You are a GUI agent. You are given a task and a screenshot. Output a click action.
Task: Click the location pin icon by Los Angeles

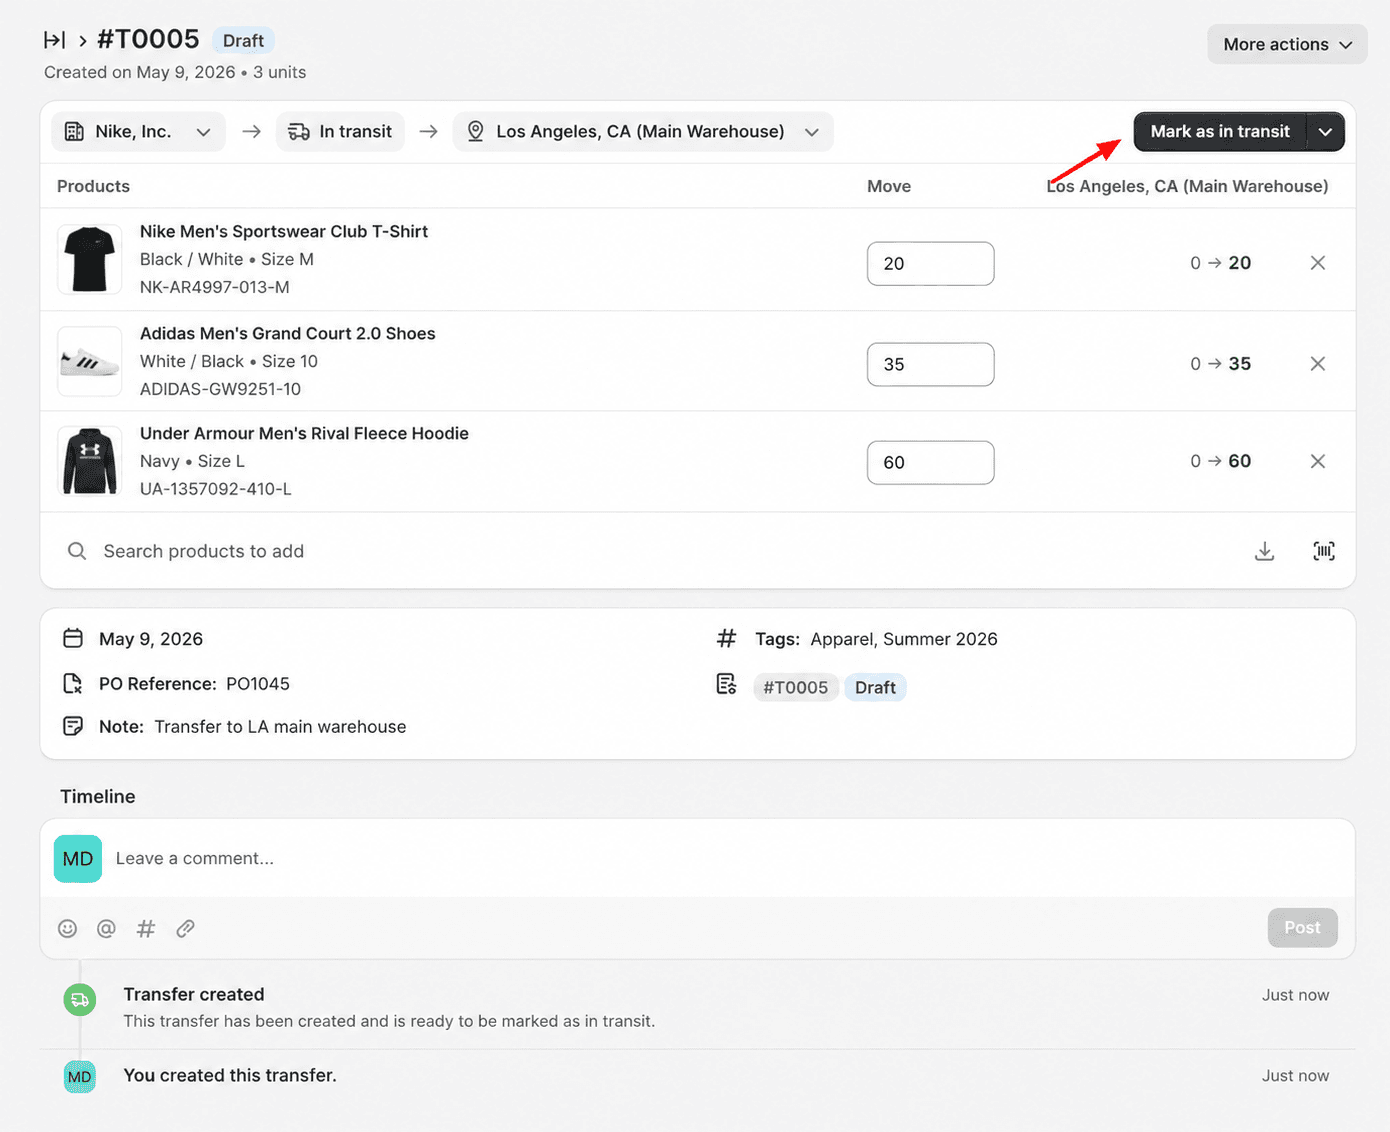click(x=476, y=131)
